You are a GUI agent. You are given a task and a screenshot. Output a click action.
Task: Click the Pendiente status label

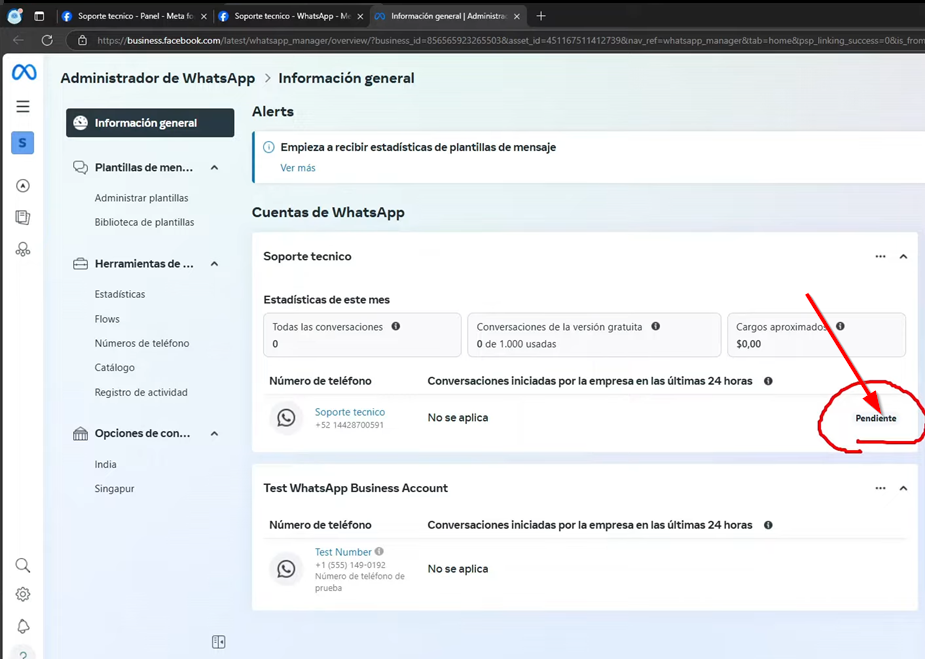pos(876,418)
